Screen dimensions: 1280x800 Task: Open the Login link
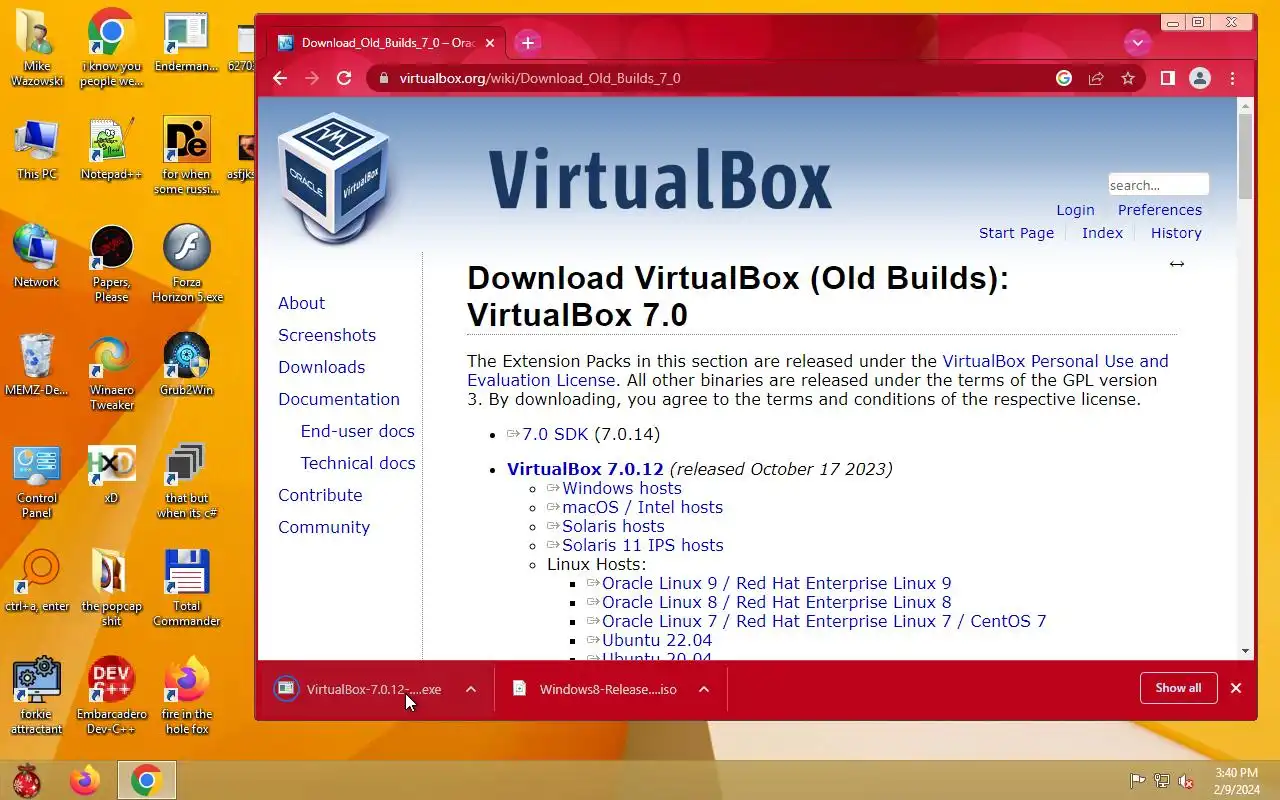click(1075, 210)
